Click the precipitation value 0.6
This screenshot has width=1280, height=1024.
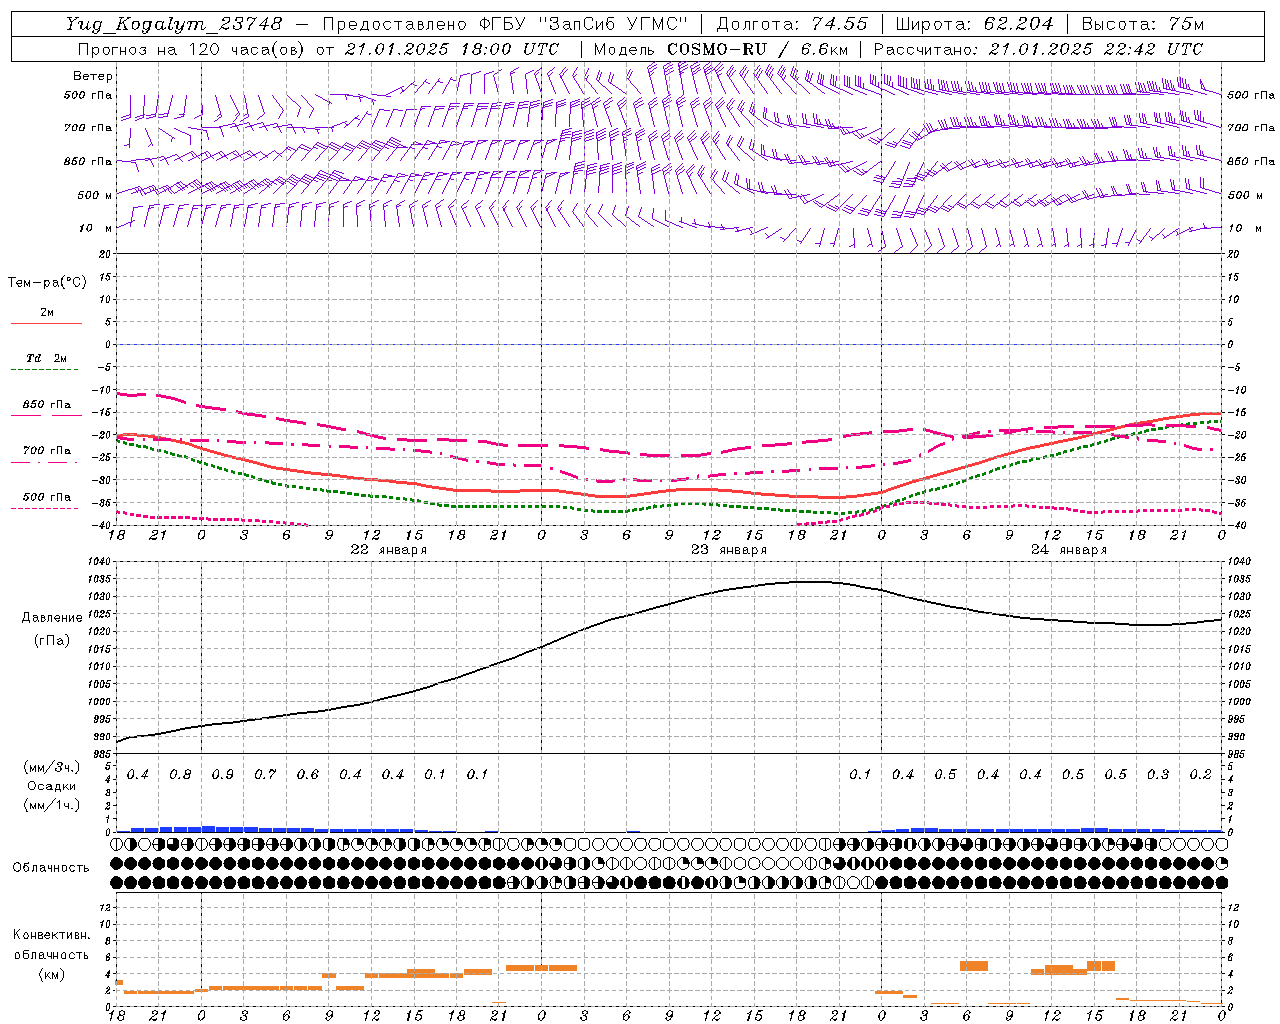(308, 775)
